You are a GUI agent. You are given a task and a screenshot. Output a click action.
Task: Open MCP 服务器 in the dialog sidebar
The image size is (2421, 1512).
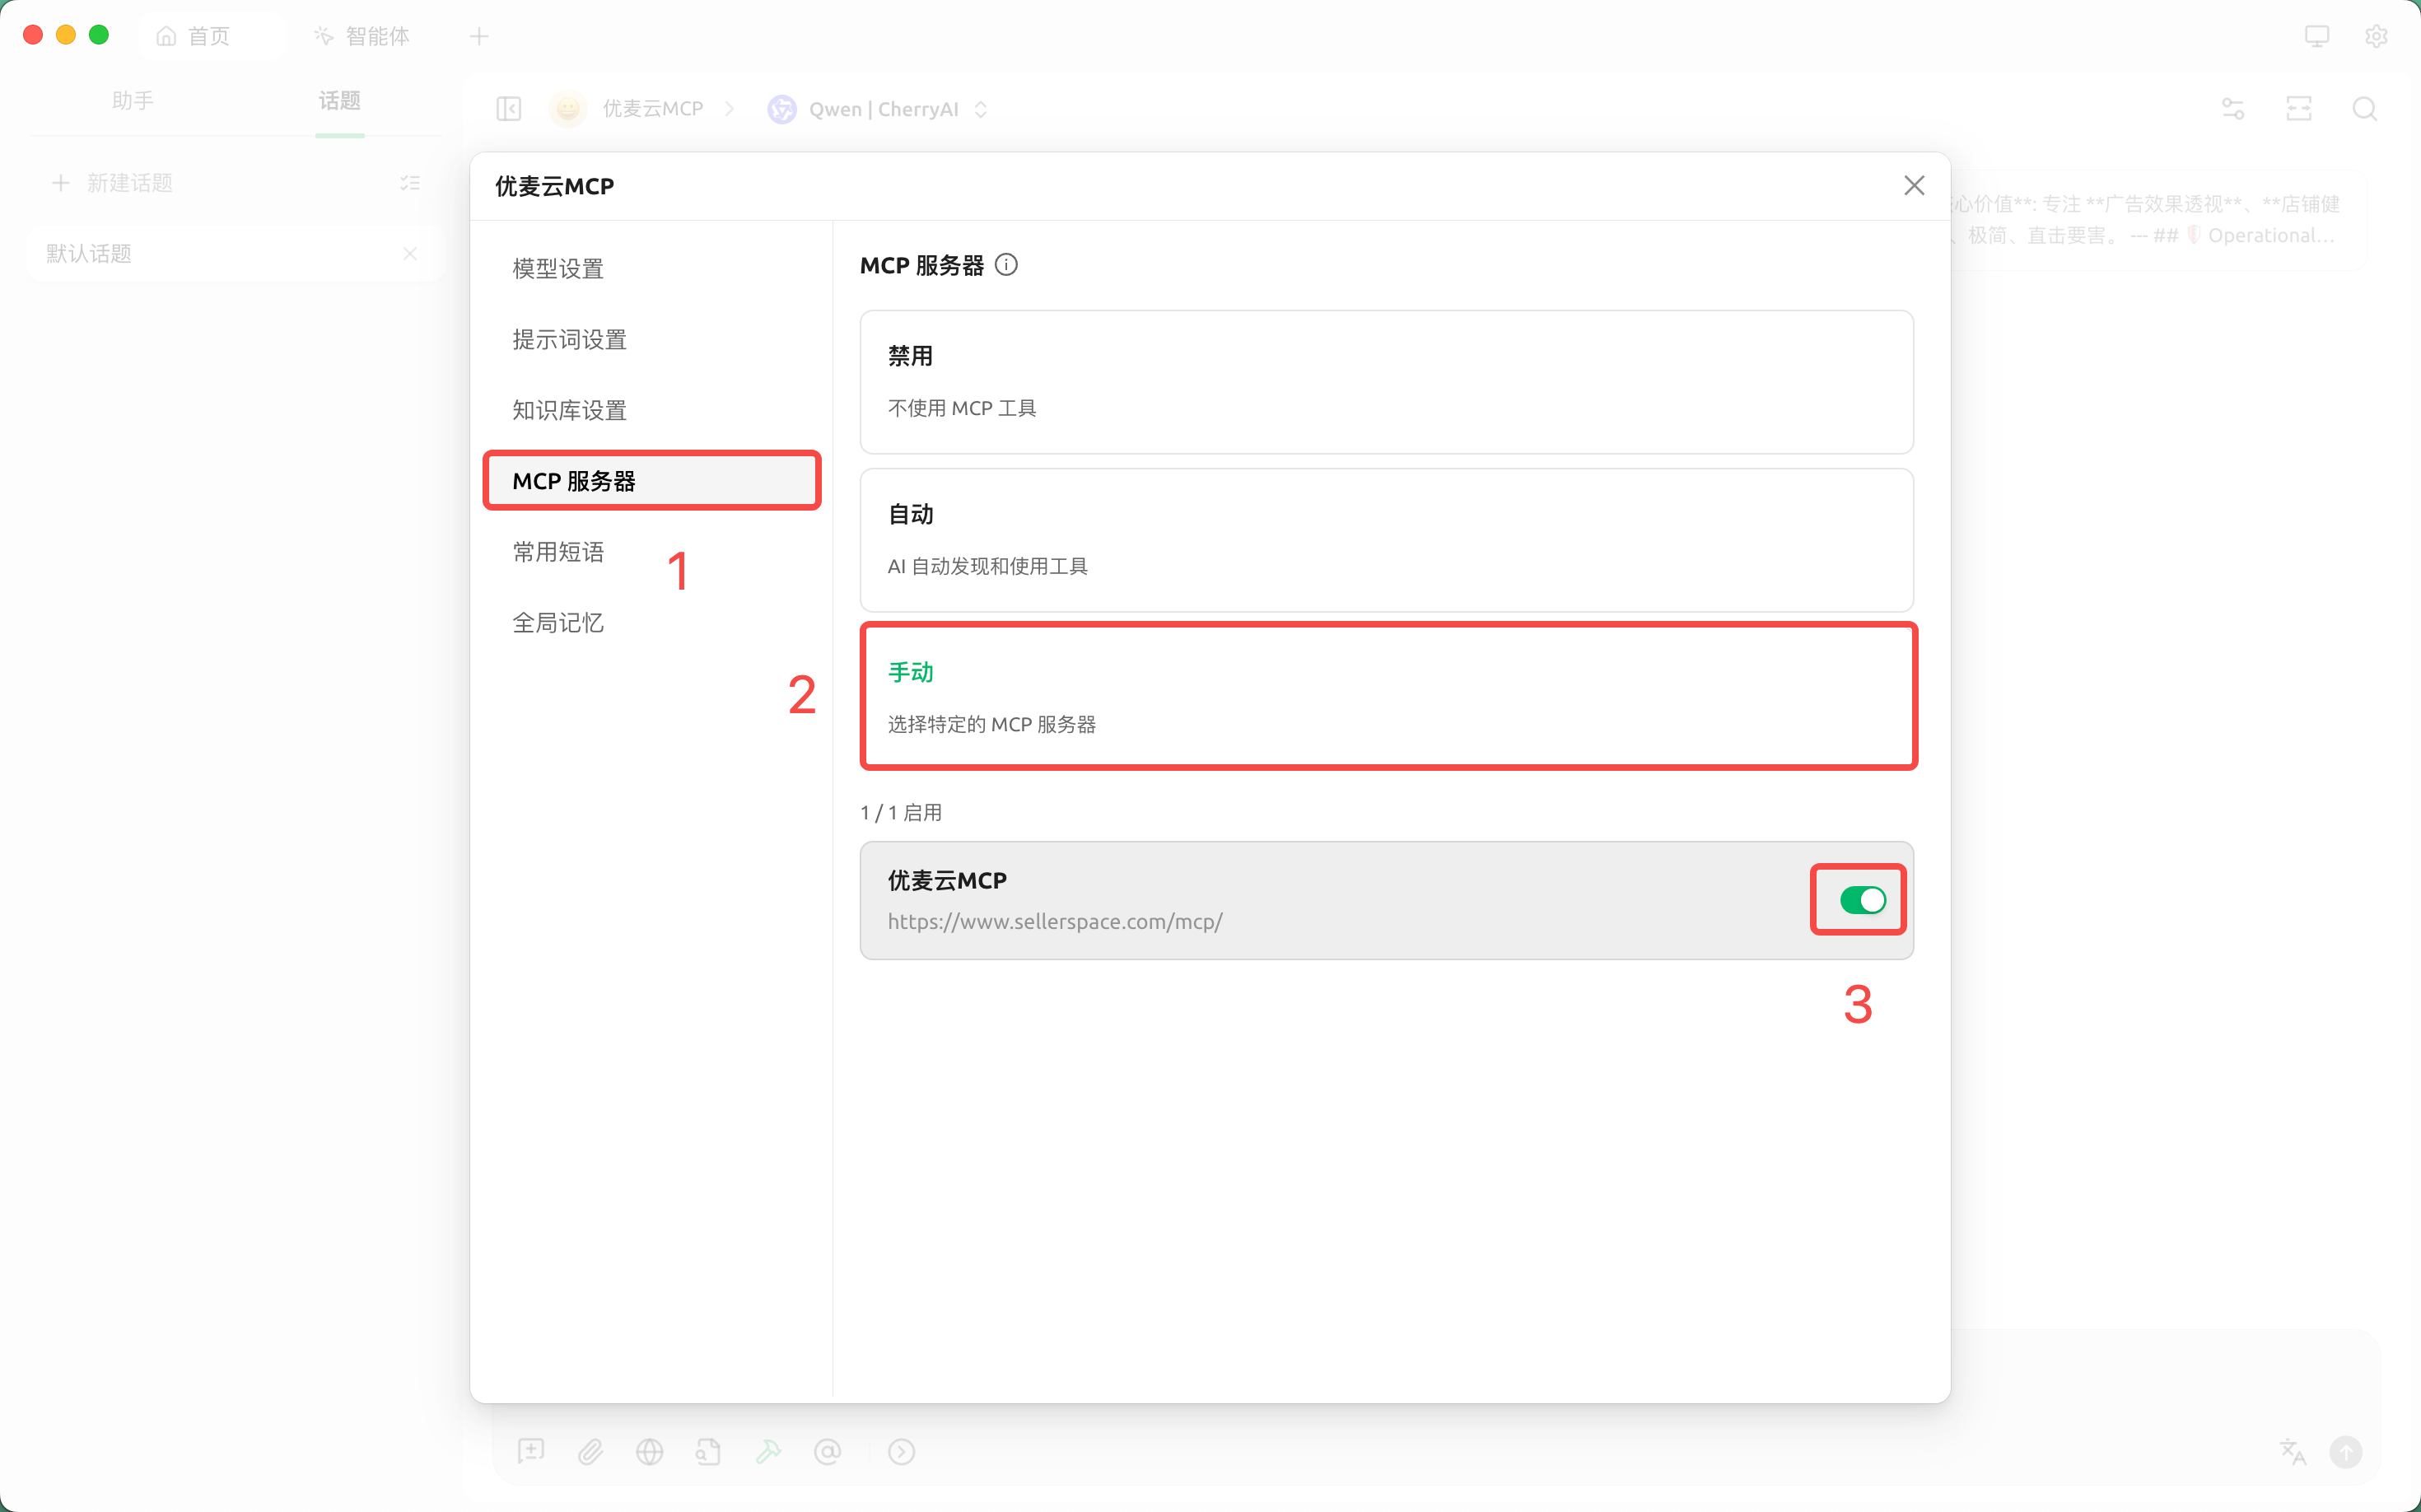[x=652, y=481]
